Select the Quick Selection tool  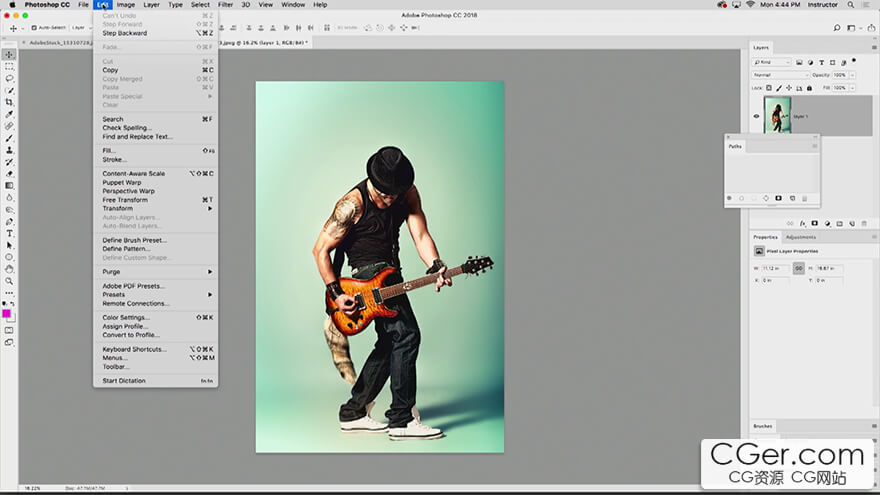click(x=9, y=90)
